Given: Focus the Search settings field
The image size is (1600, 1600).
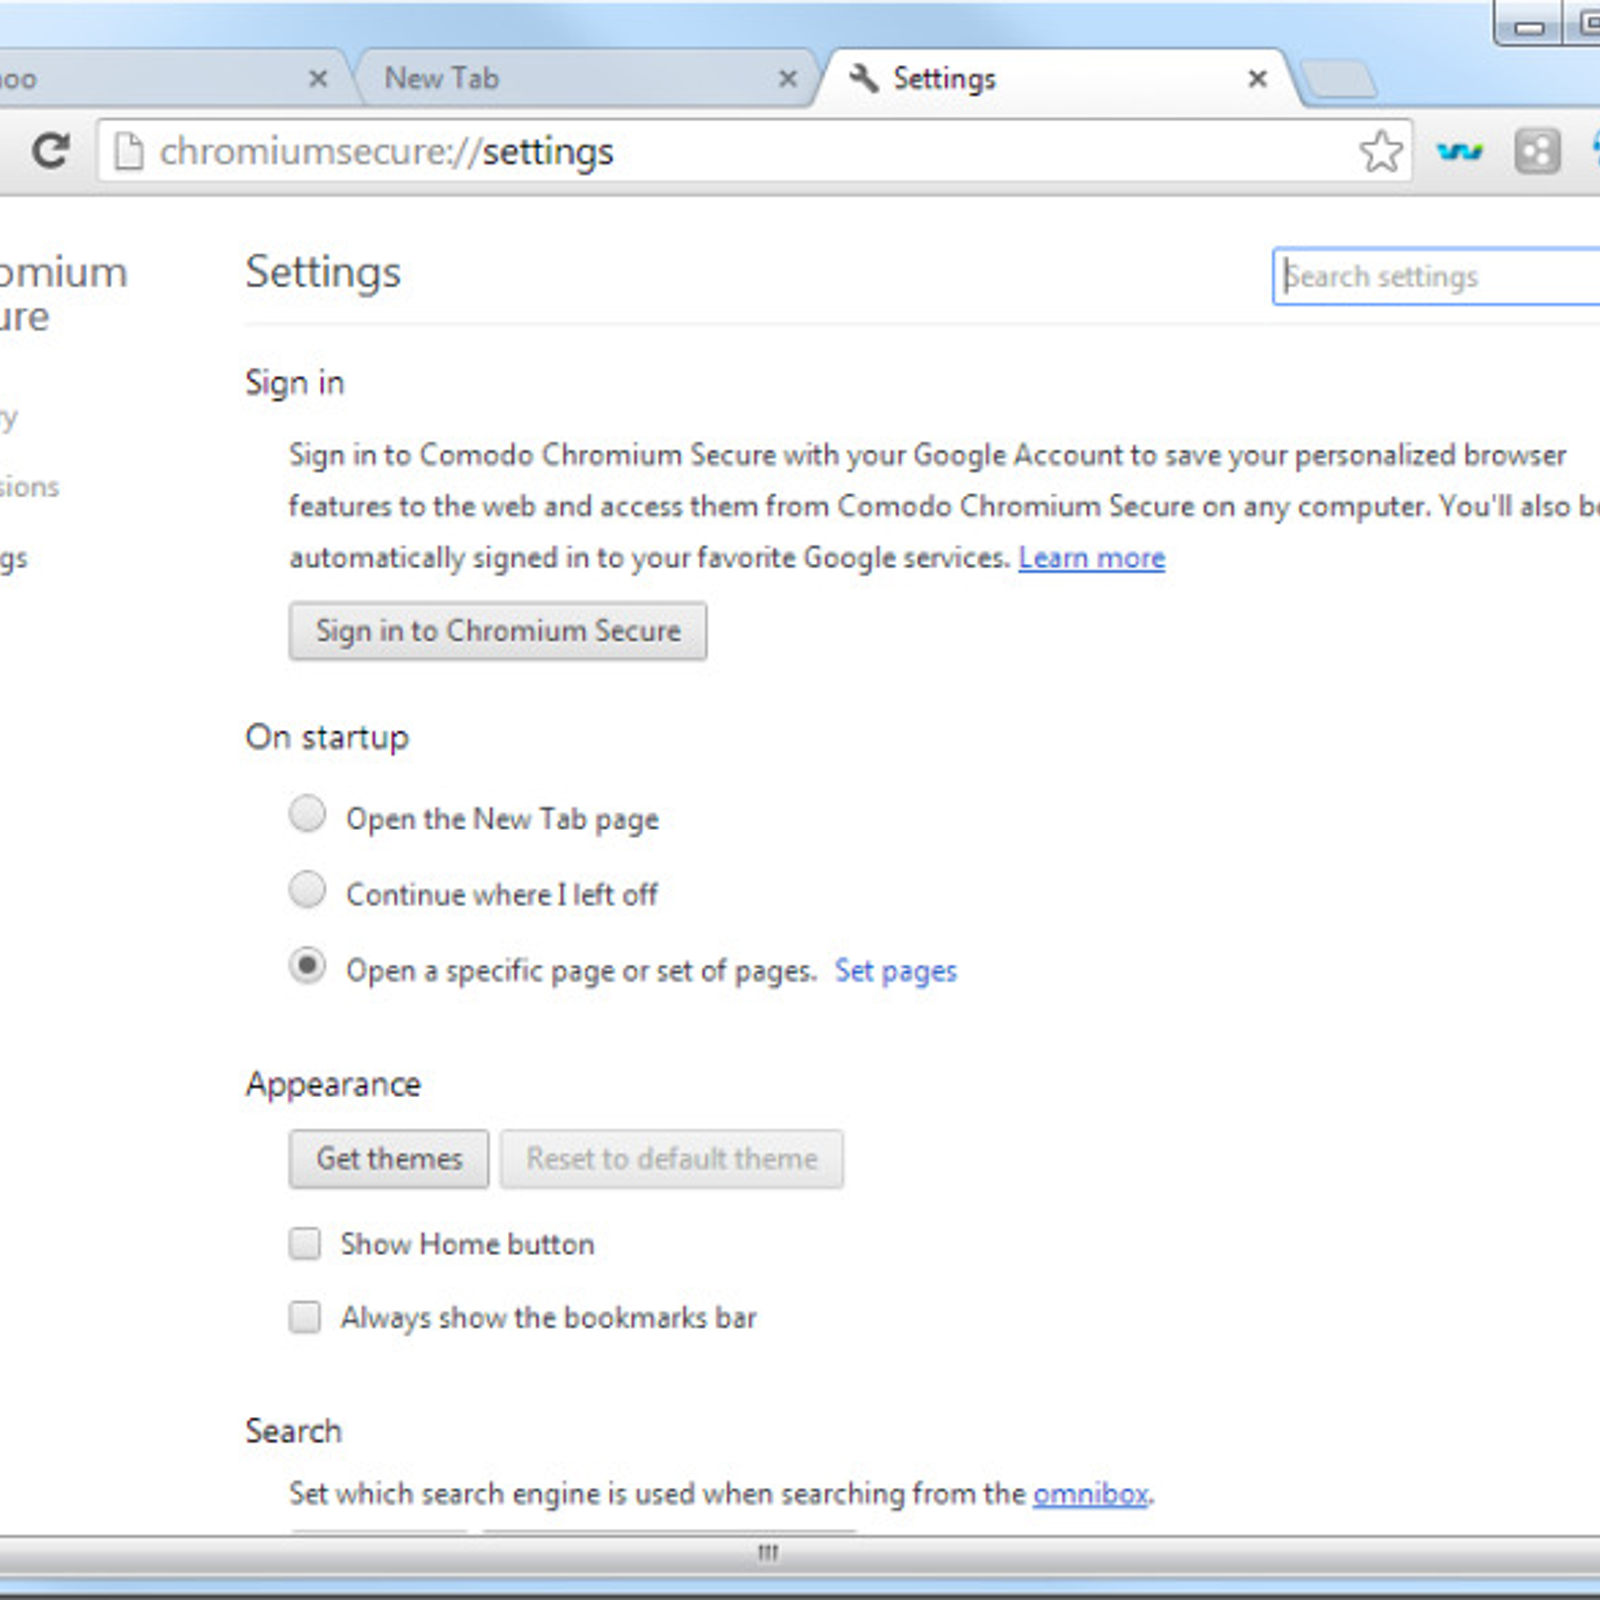Looking at the screenshot, I should 1437,276.
